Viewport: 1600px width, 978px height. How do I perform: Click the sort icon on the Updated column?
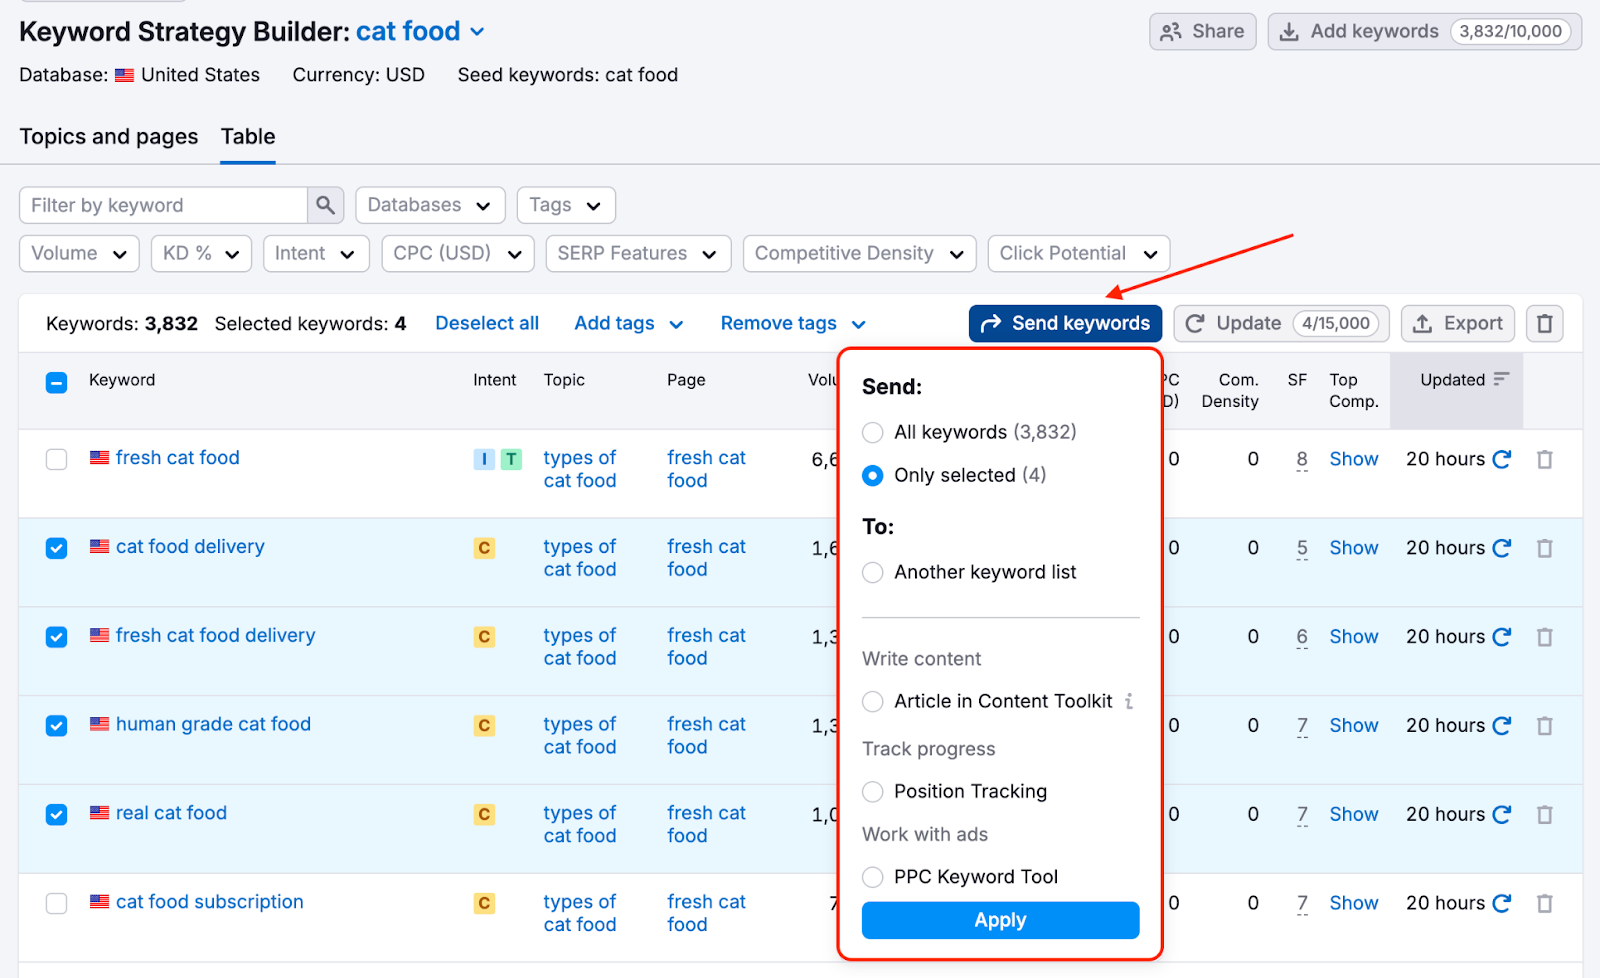point(1502,379)
